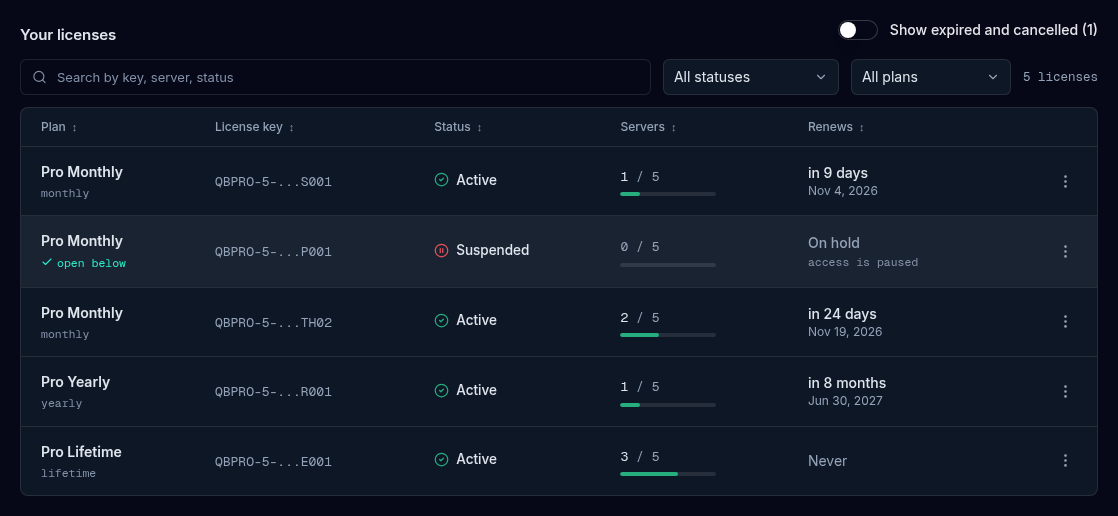
Task: Click the Active check icon for Pro Yearly
Action: point(441,390)
